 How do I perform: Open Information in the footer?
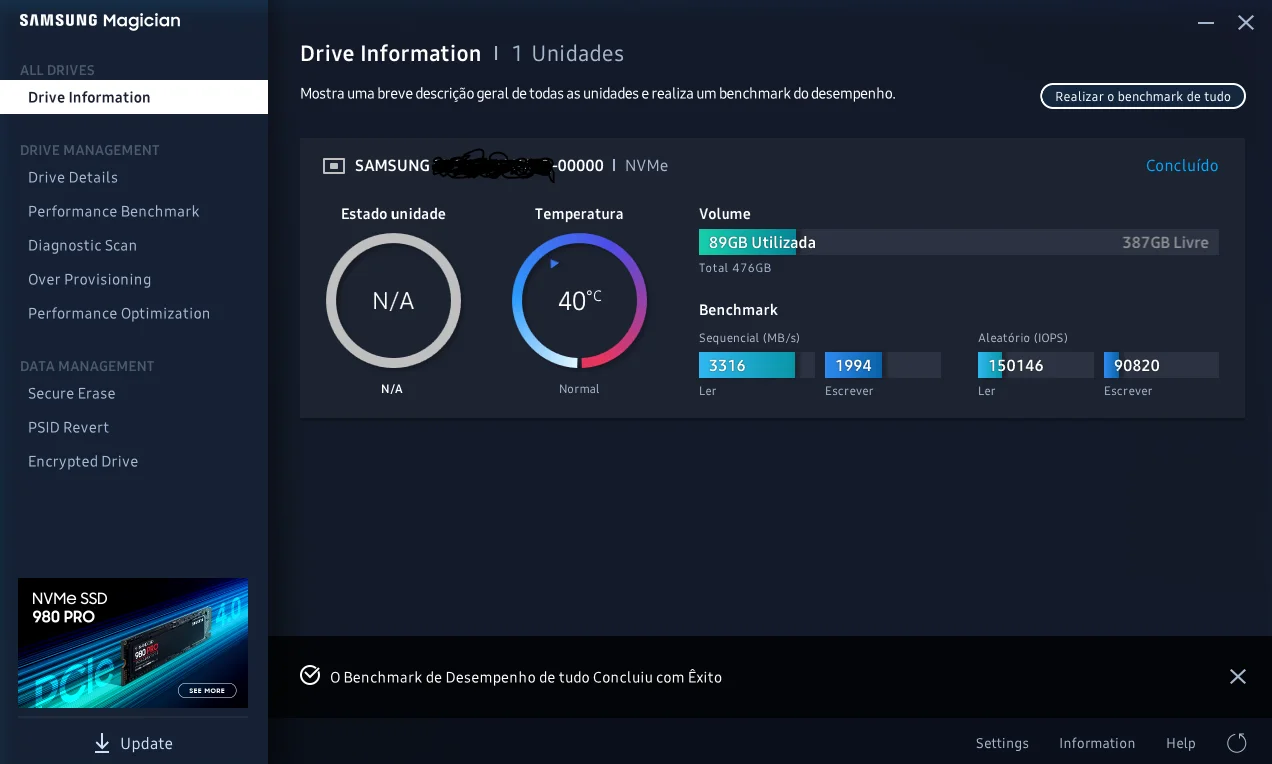click(x=1097, y=743)
